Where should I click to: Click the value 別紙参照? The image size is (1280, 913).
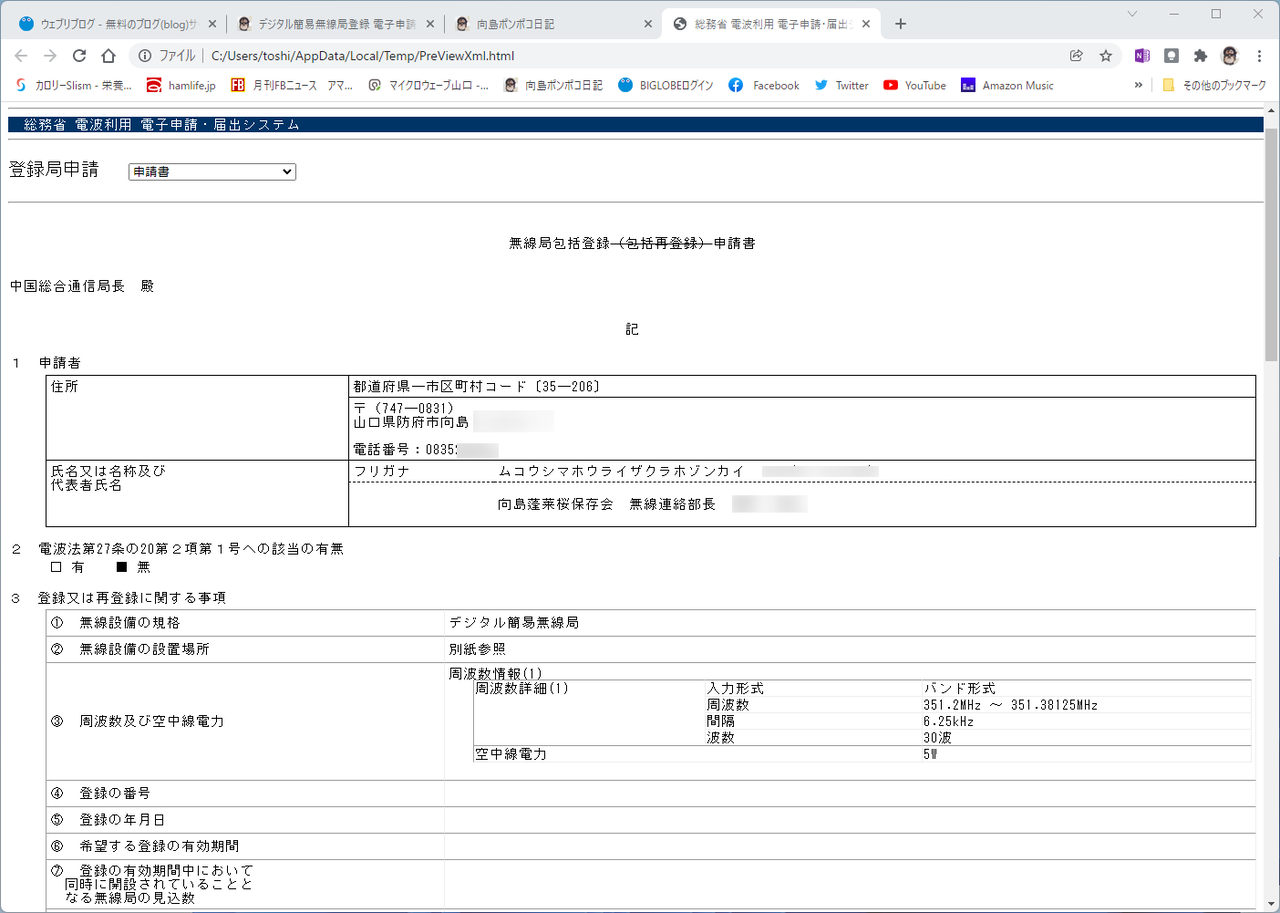coord(477,649)
